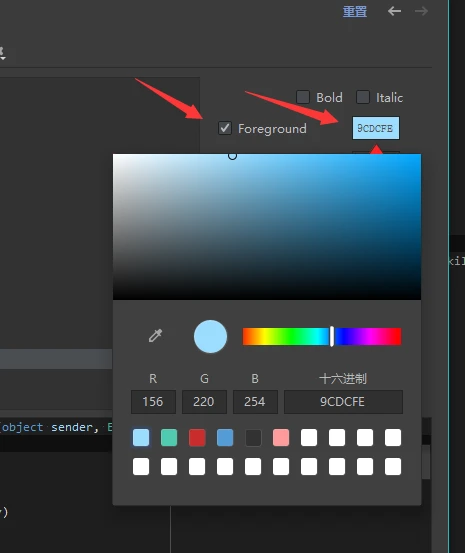The height and width of the screenshot is (553, 465).
Task: Click the hue slider bar
Action: click(322, 336)
